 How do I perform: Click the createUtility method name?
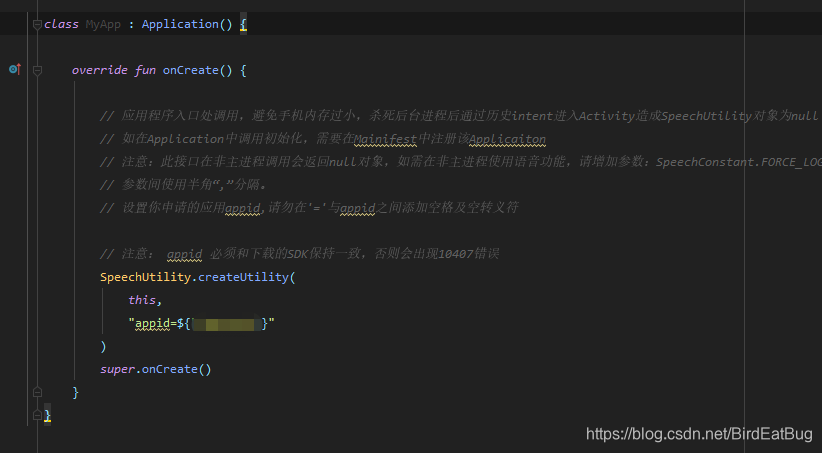coord(243,277)
